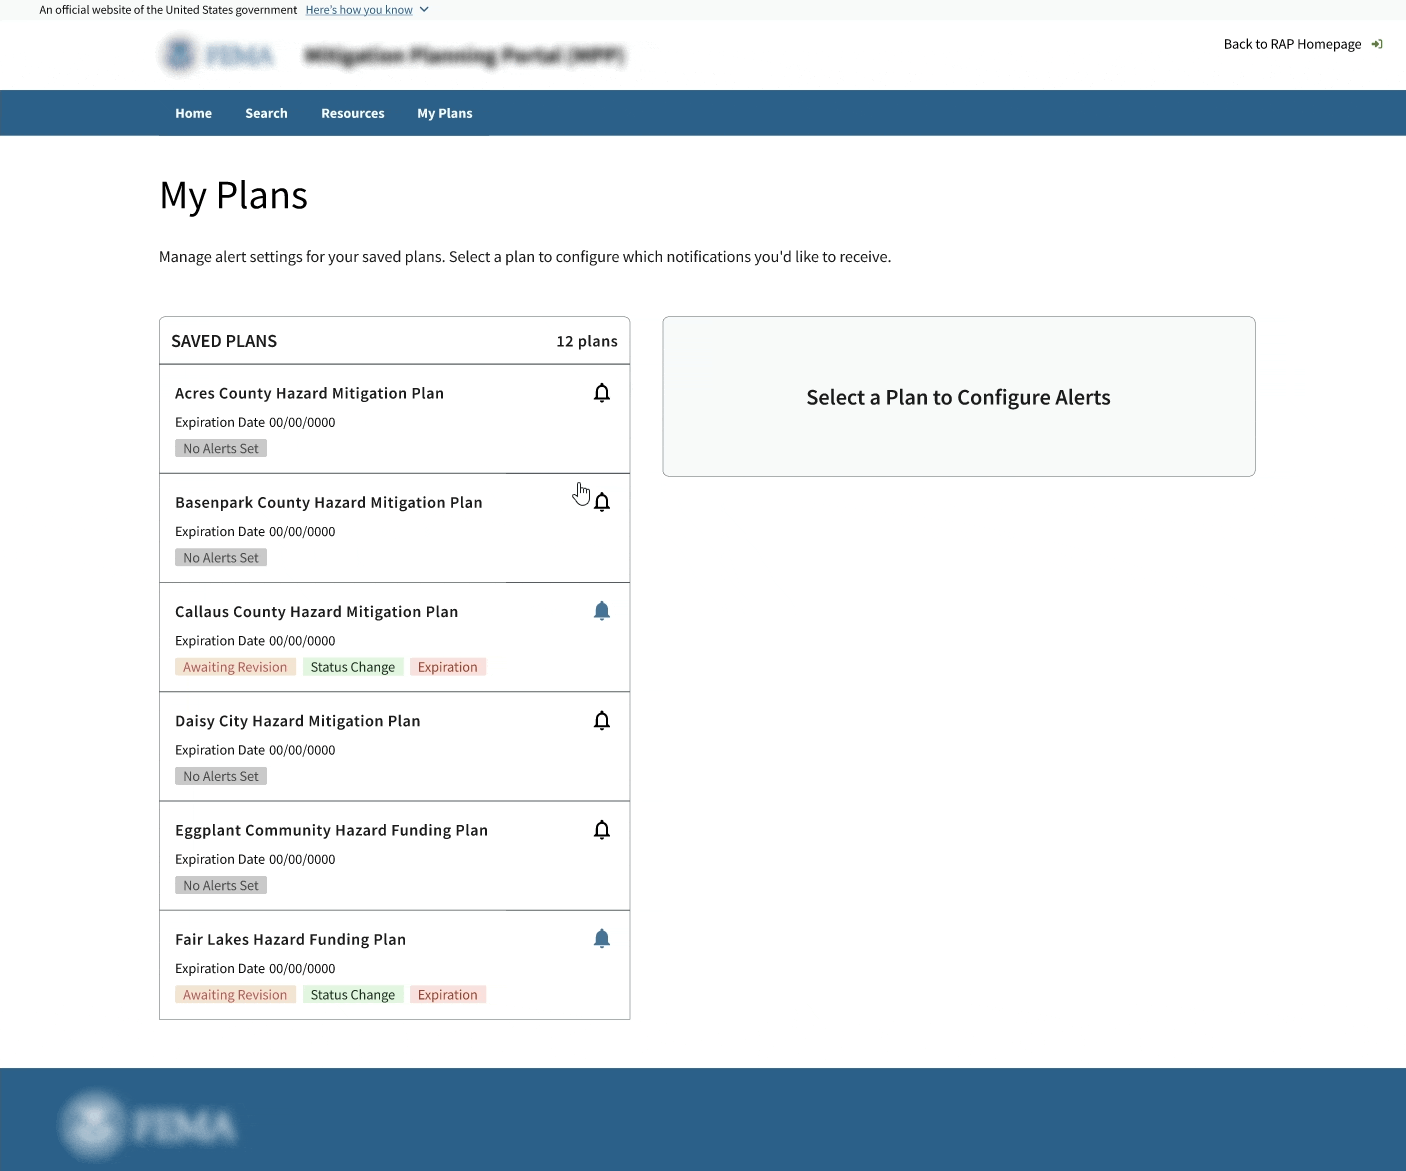Click the Back to RAP Homepage arrow icon

1377,44
